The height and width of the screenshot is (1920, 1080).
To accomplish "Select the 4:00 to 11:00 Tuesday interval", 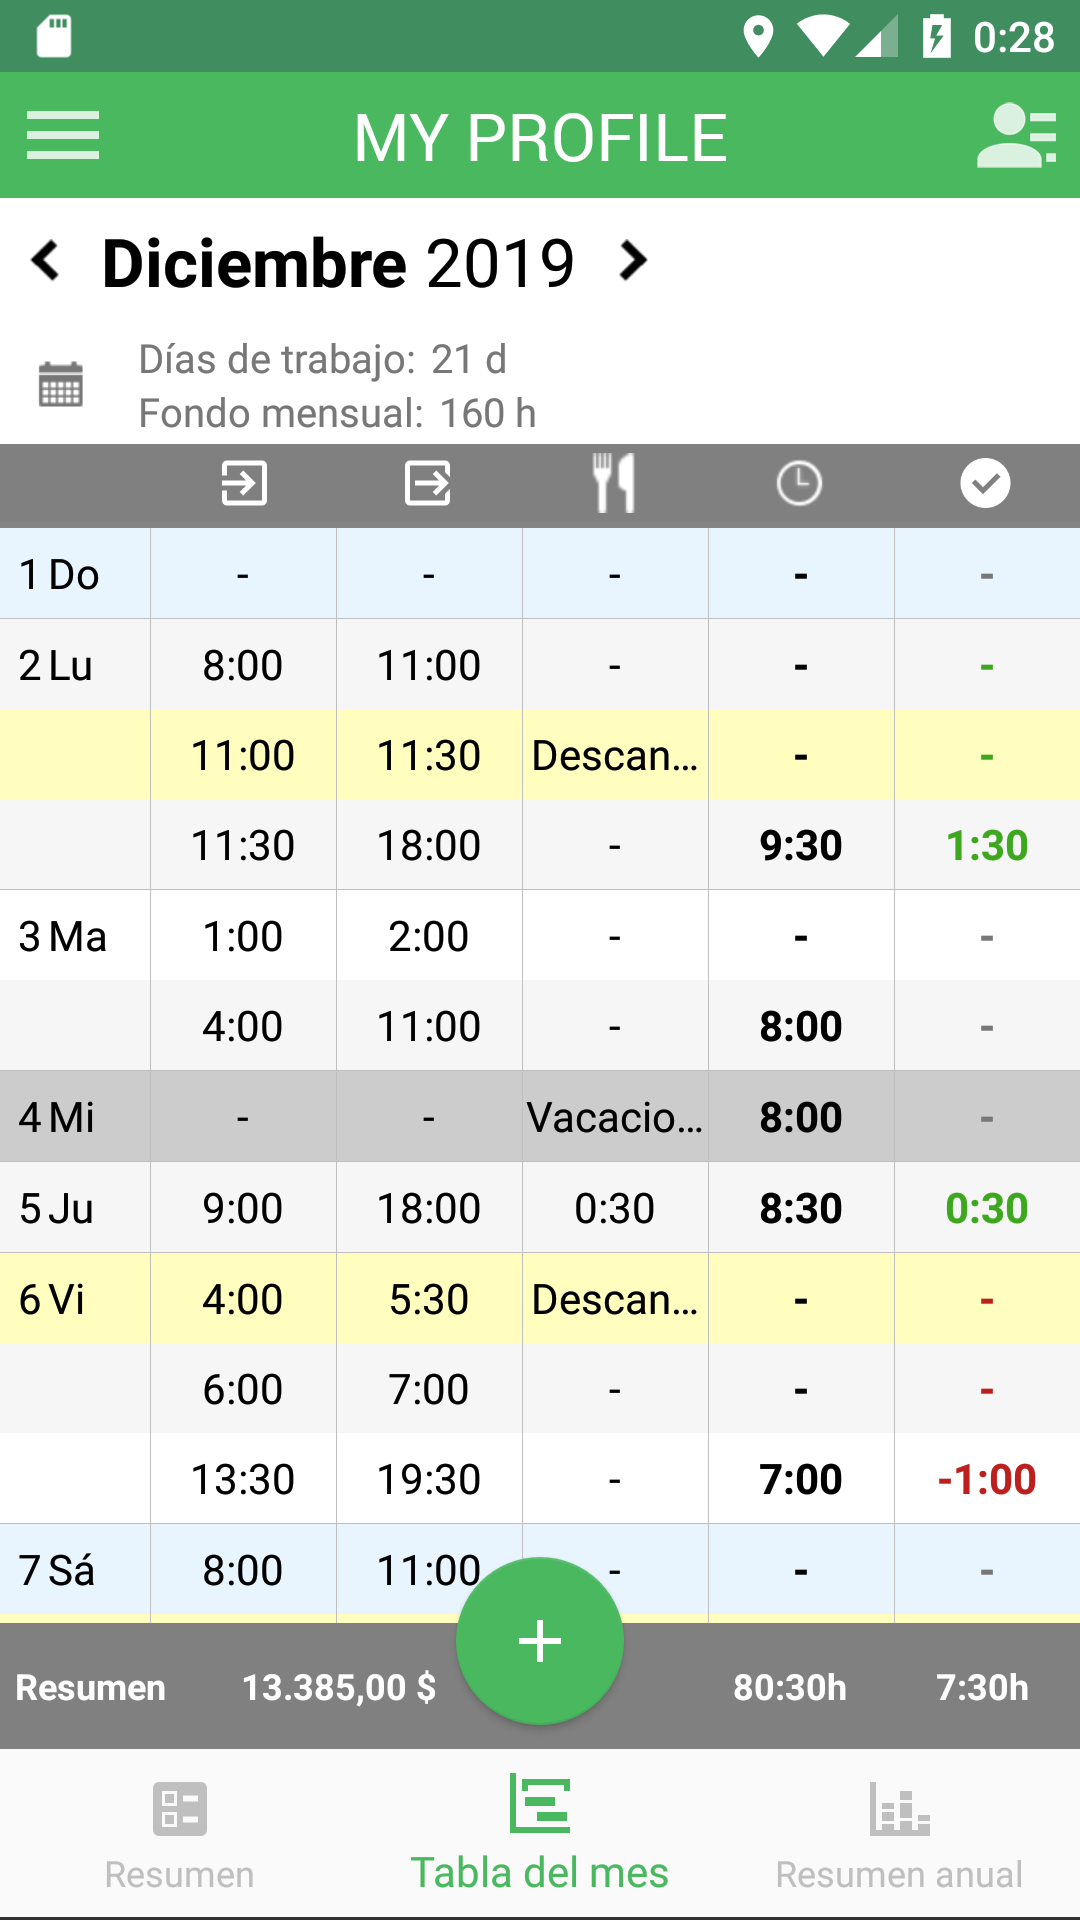I will pyautogui.click(x=540, y=1026).
